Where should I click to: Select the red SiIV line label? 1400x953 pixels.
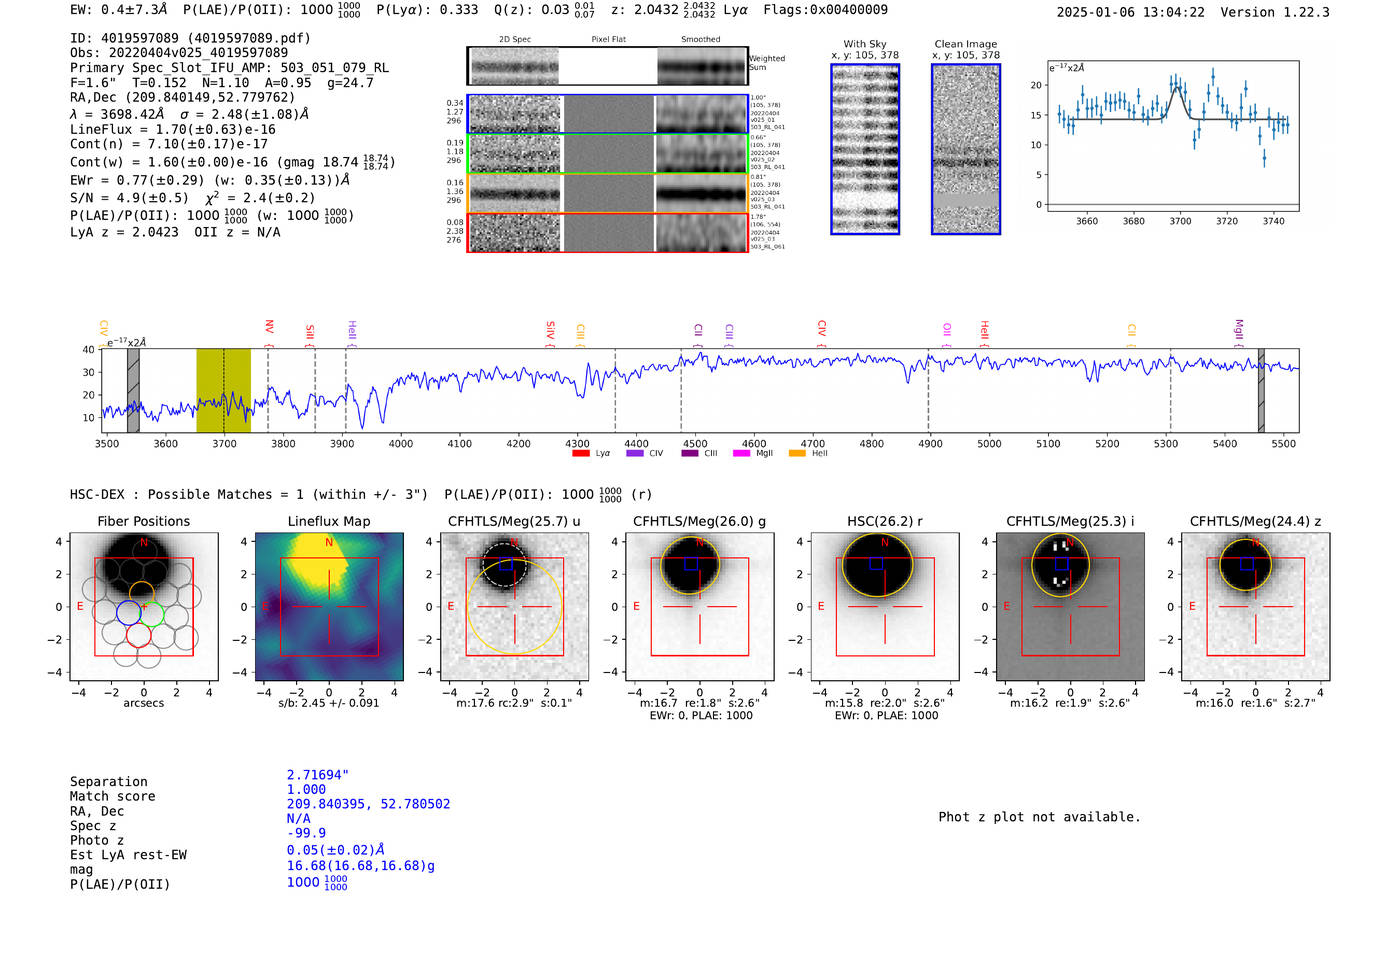[x=550, y=330]
